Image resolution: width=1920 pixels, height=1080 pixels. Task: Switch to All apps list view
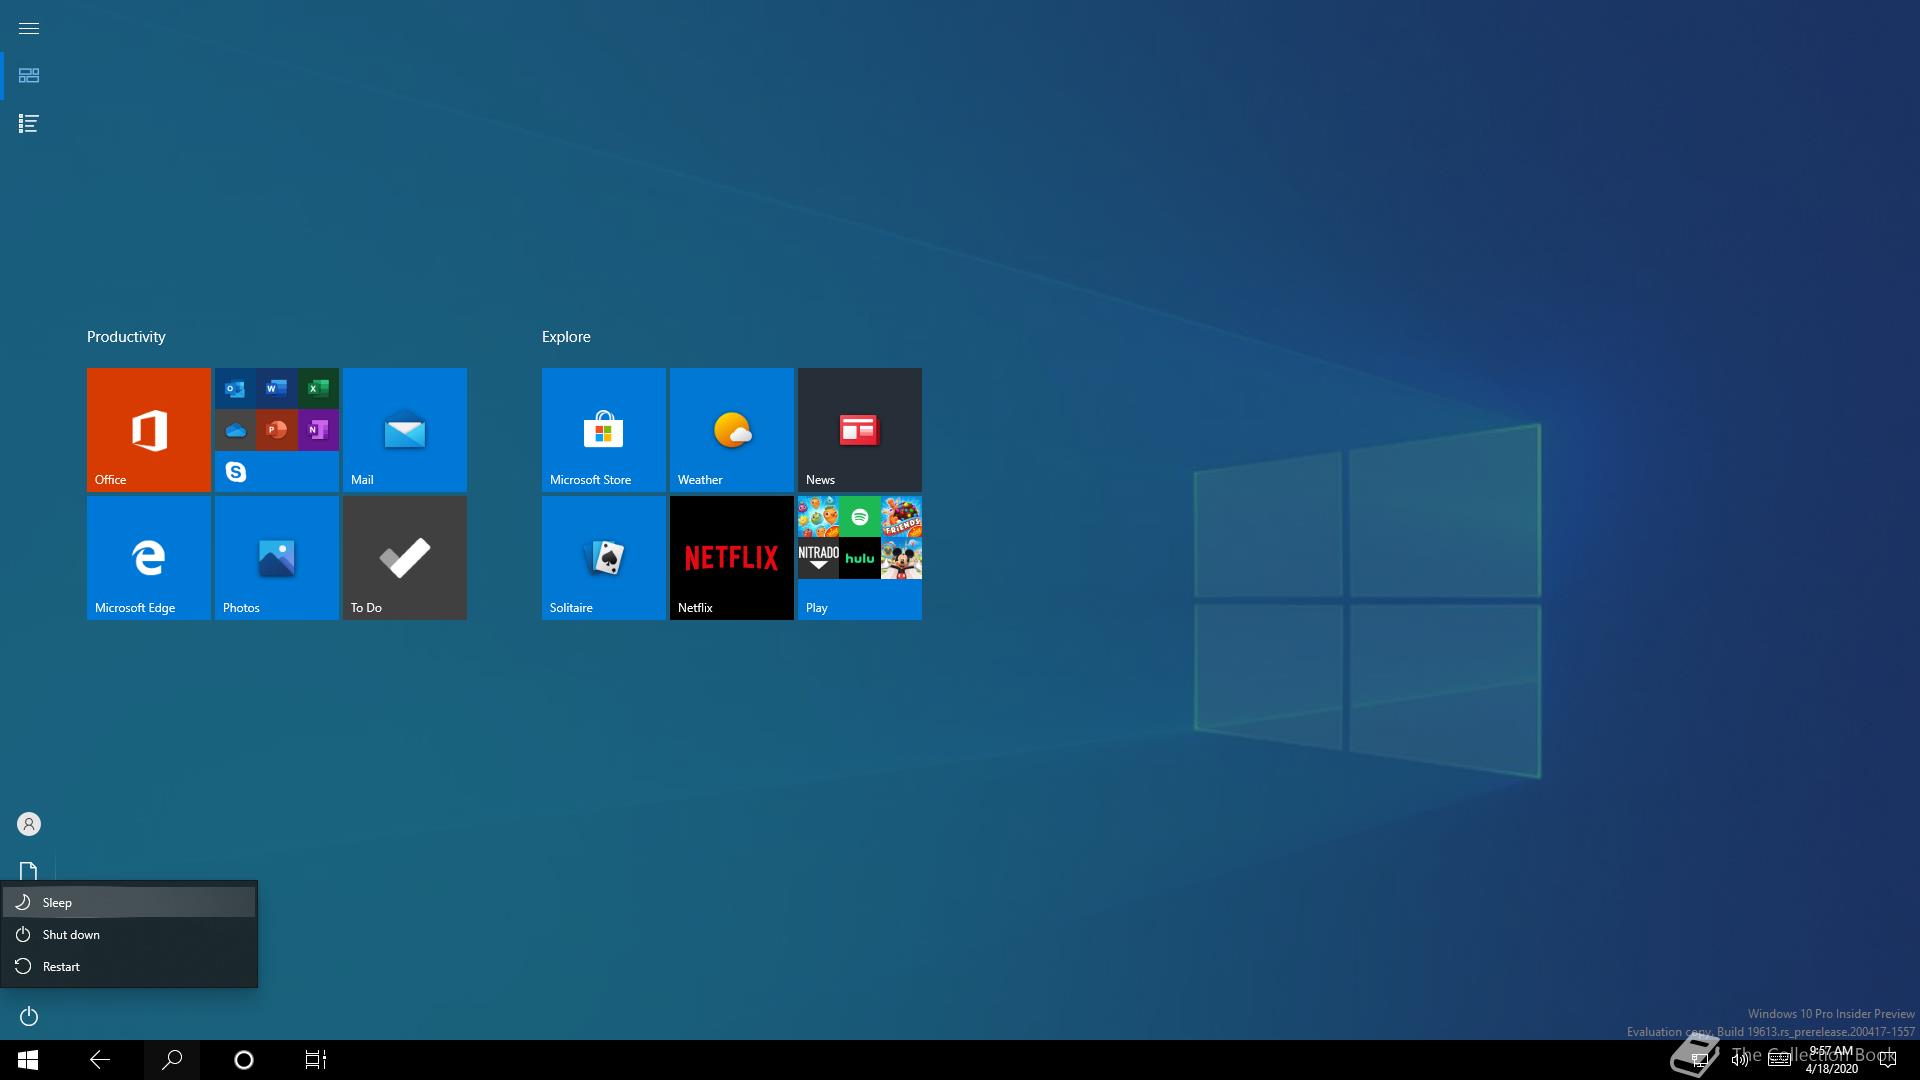(x=29, y=124)
